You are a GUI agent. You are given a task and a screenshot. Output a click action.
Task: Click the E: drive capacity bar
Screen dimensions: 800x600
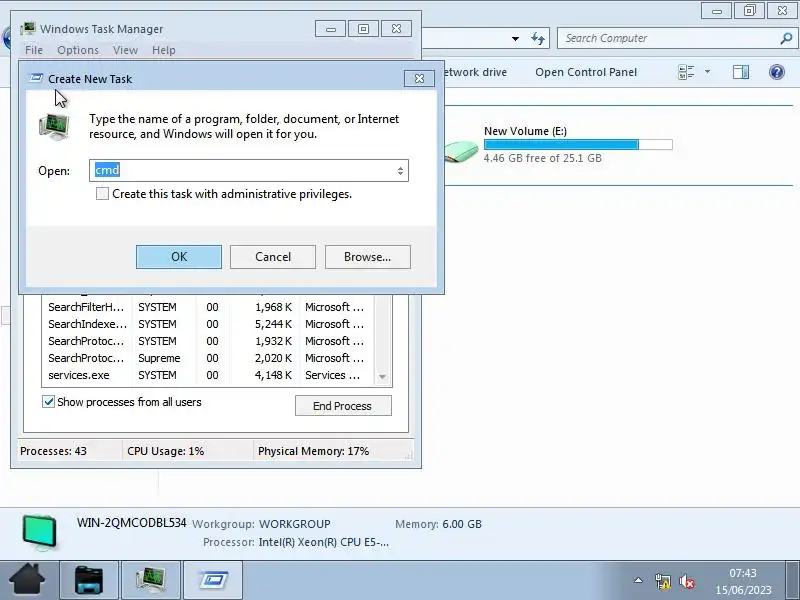578,144
